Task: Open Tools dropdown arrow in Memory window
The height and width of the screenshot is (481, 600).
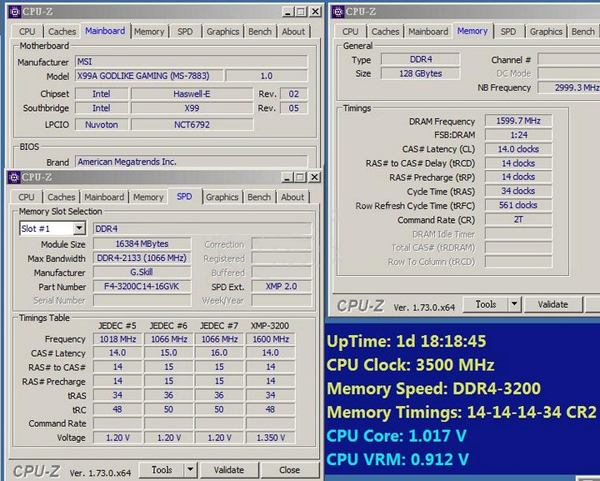Action: tap(514, 304)
